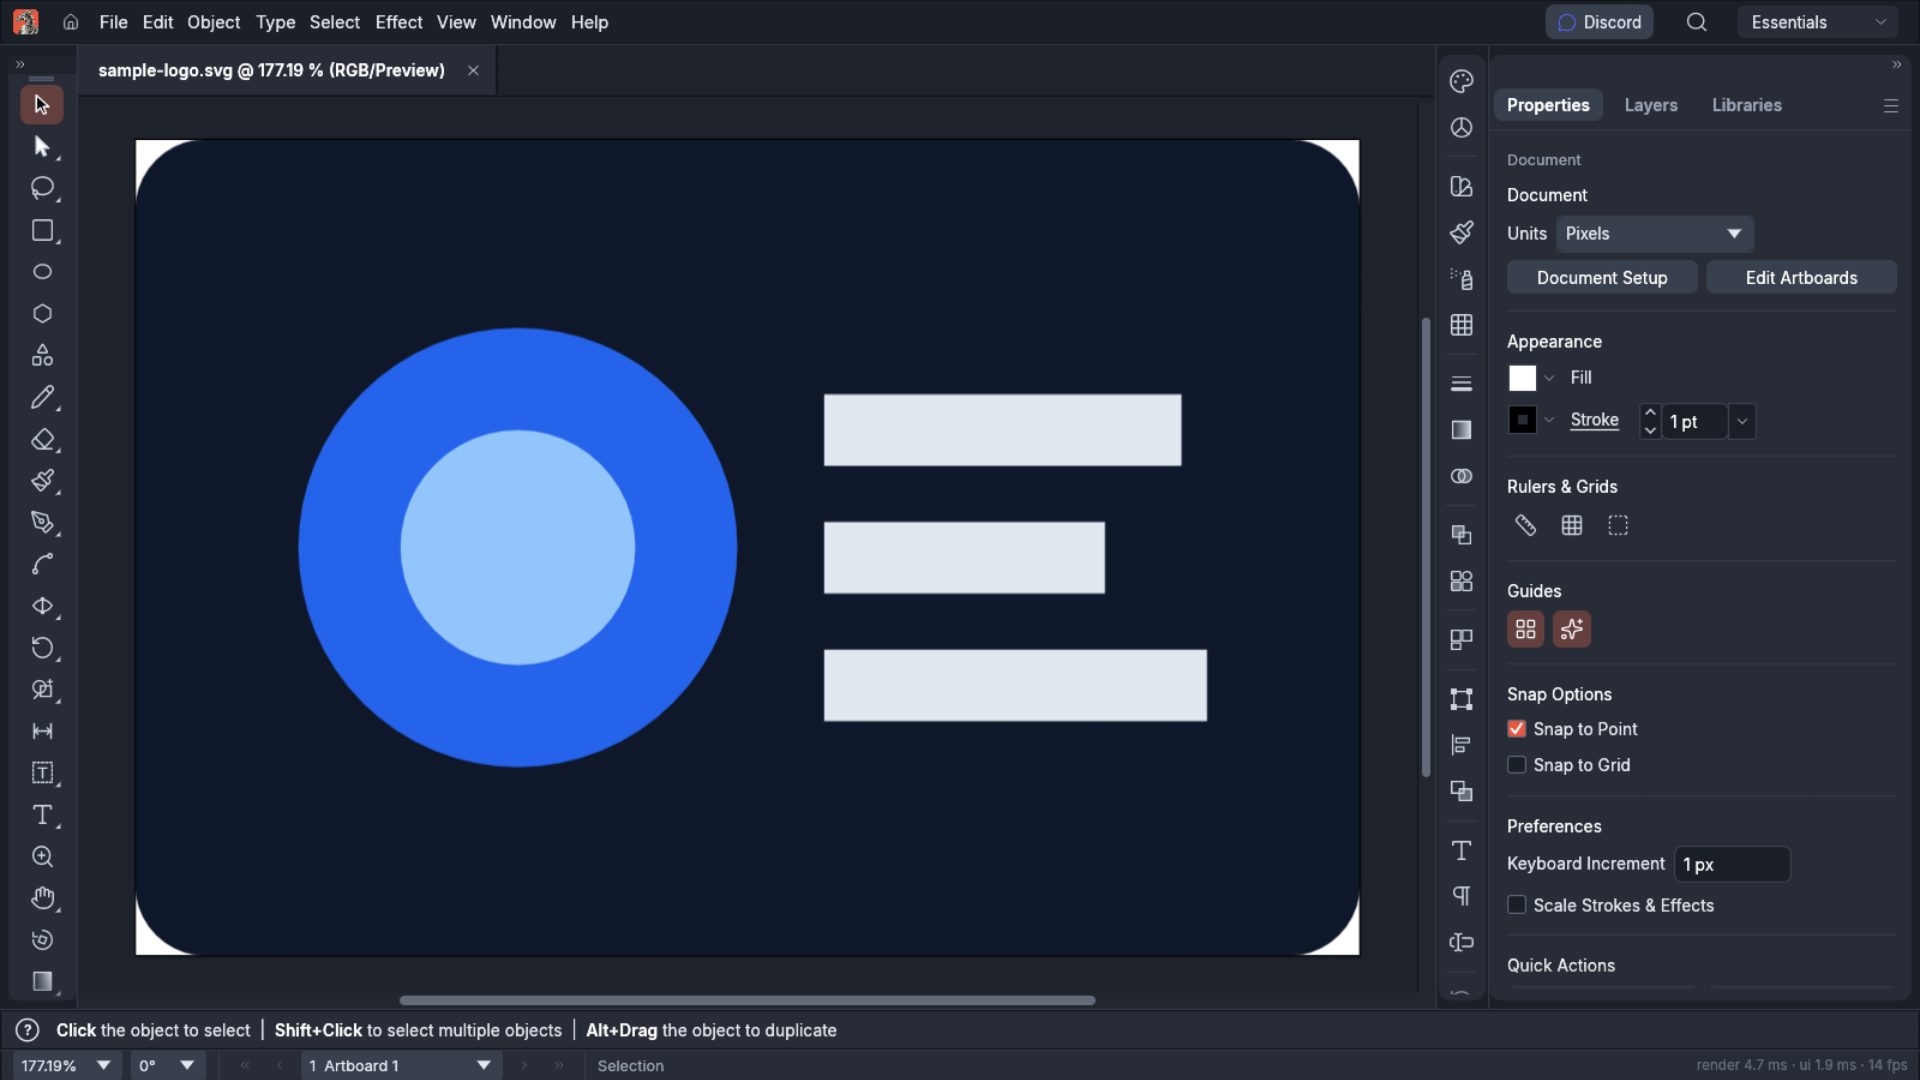Show rulers icon under Rulers & Grids
Screen dimensions: 1920x1080
click(x=1525, y=525)
